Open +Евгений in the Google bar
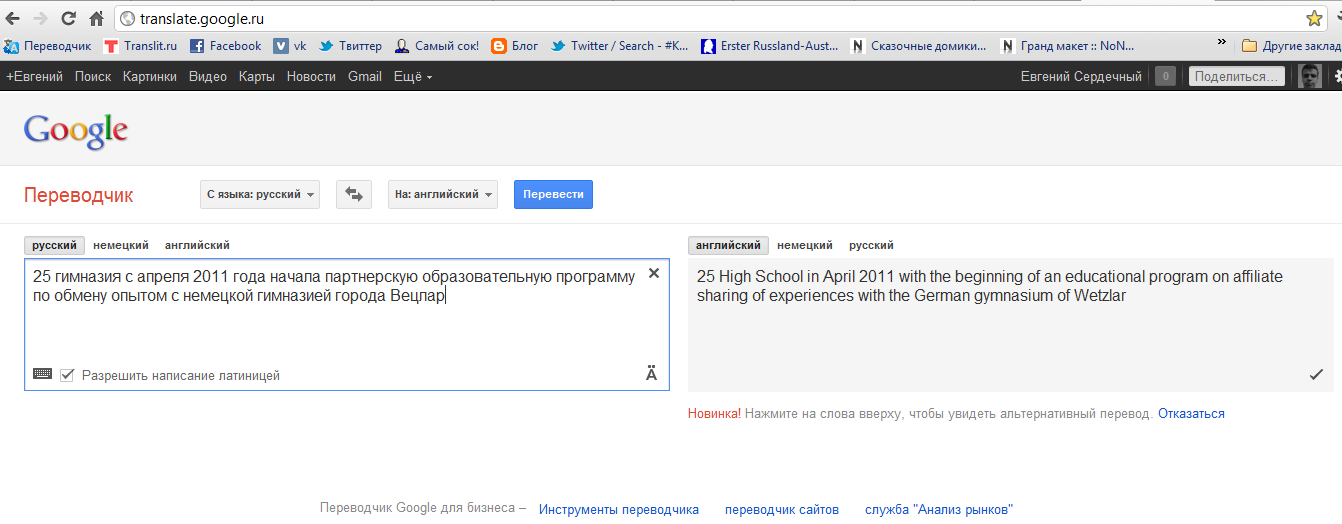The width and height of the screenshot is (1342, 524). coord(34,77)
